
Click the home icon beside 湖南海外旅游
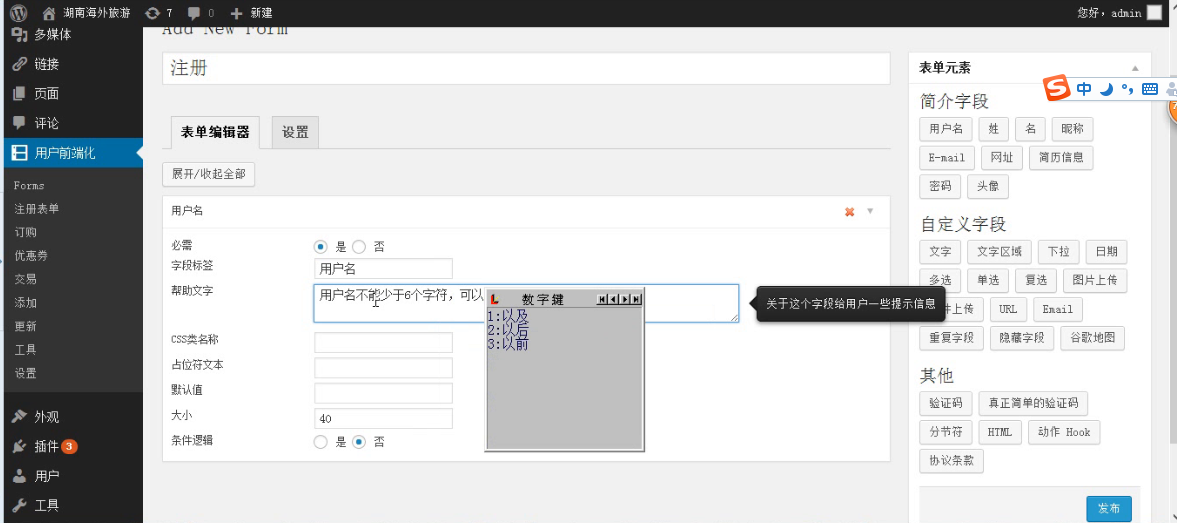(x=50, y=13)
